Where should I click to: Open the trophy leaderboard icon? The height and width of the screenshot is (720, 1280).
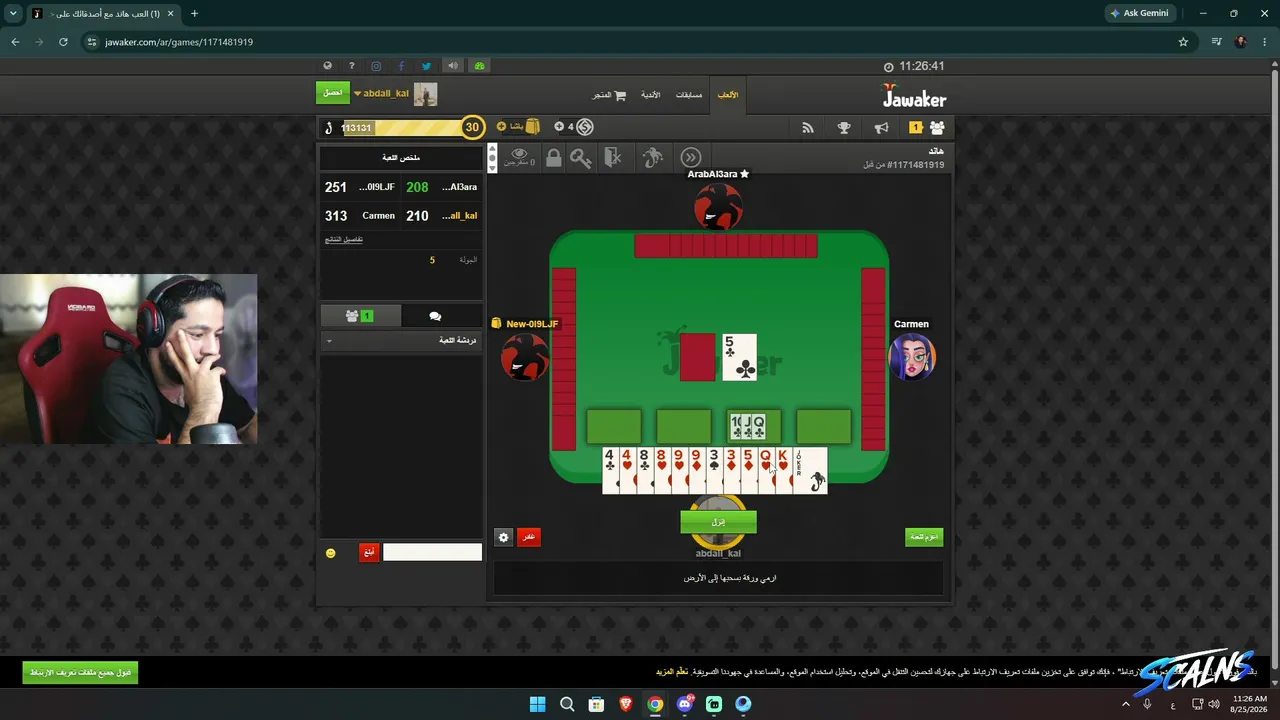844,128
